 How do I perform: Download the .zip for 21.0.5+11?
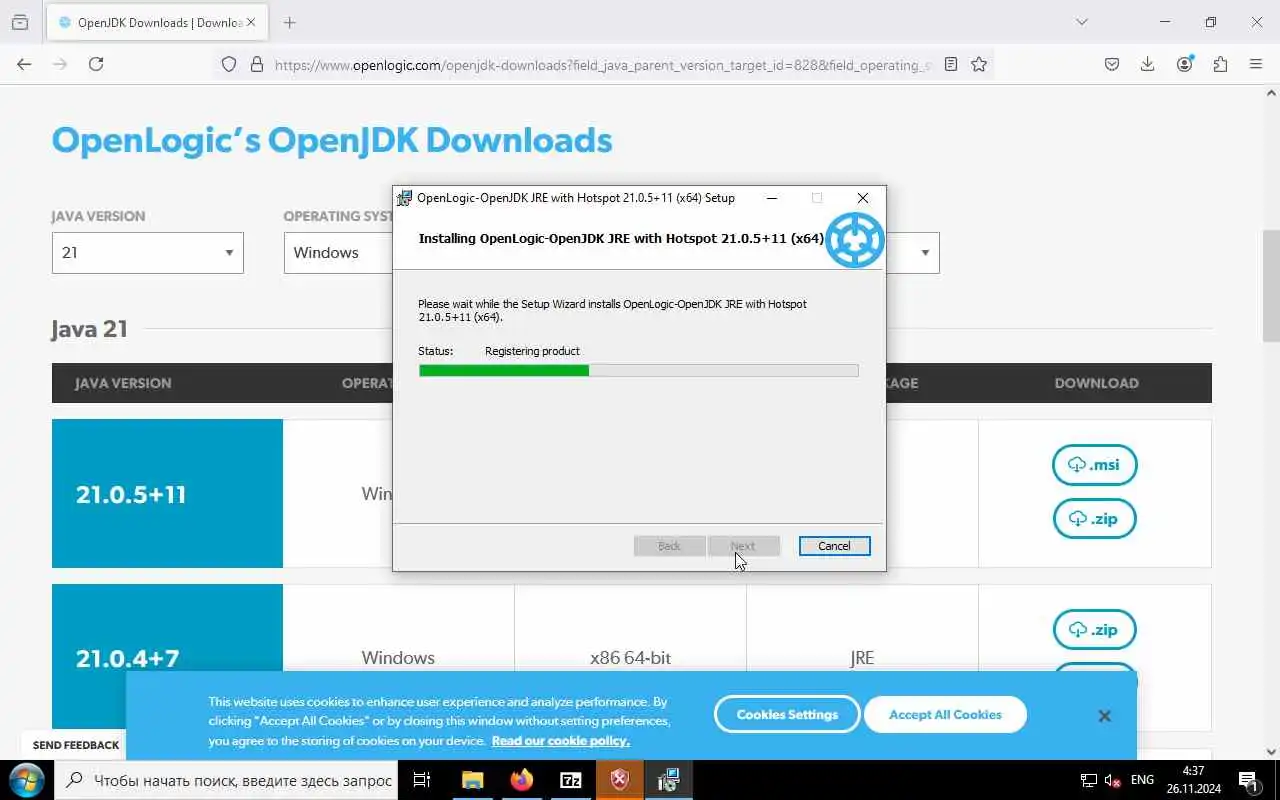tap(1094, 518)
